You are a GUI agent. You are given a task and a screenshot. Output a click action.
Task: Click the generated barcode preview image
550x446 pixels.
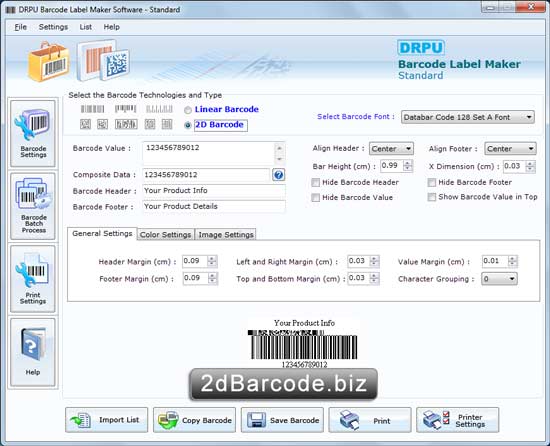click(304, 345)
